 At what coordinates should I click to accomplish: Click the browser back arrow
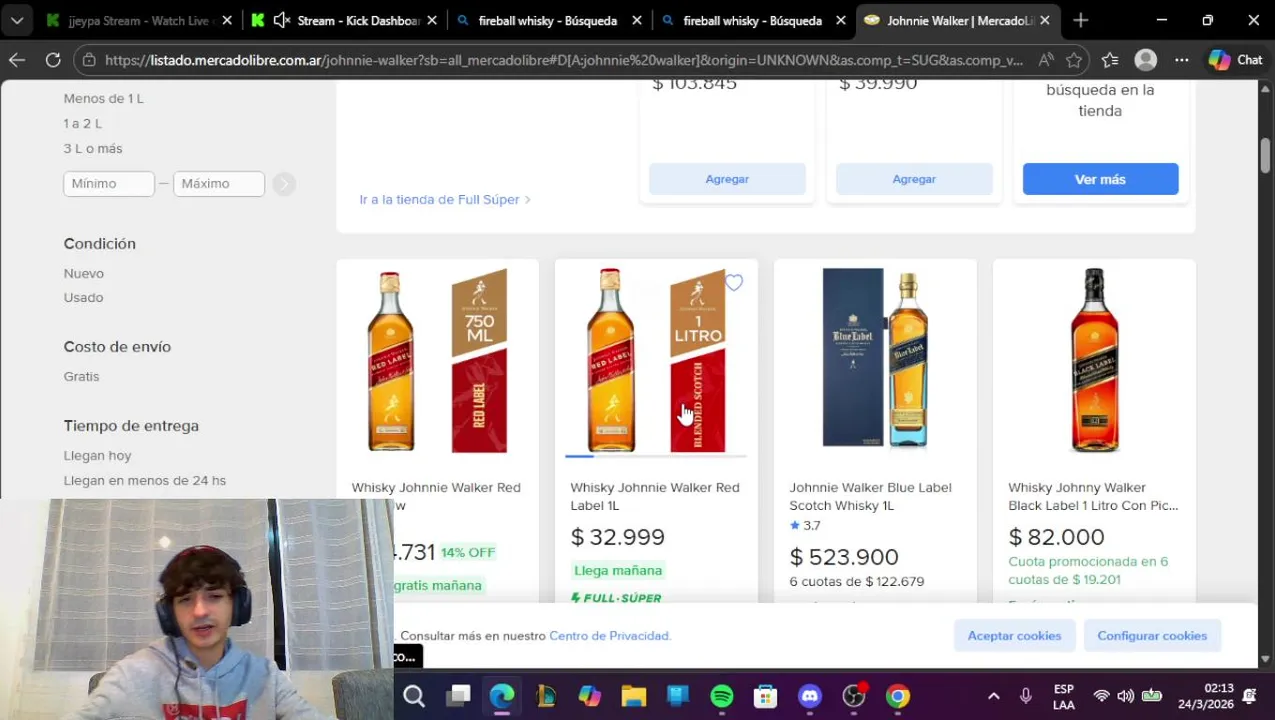[x=17, y=60]
